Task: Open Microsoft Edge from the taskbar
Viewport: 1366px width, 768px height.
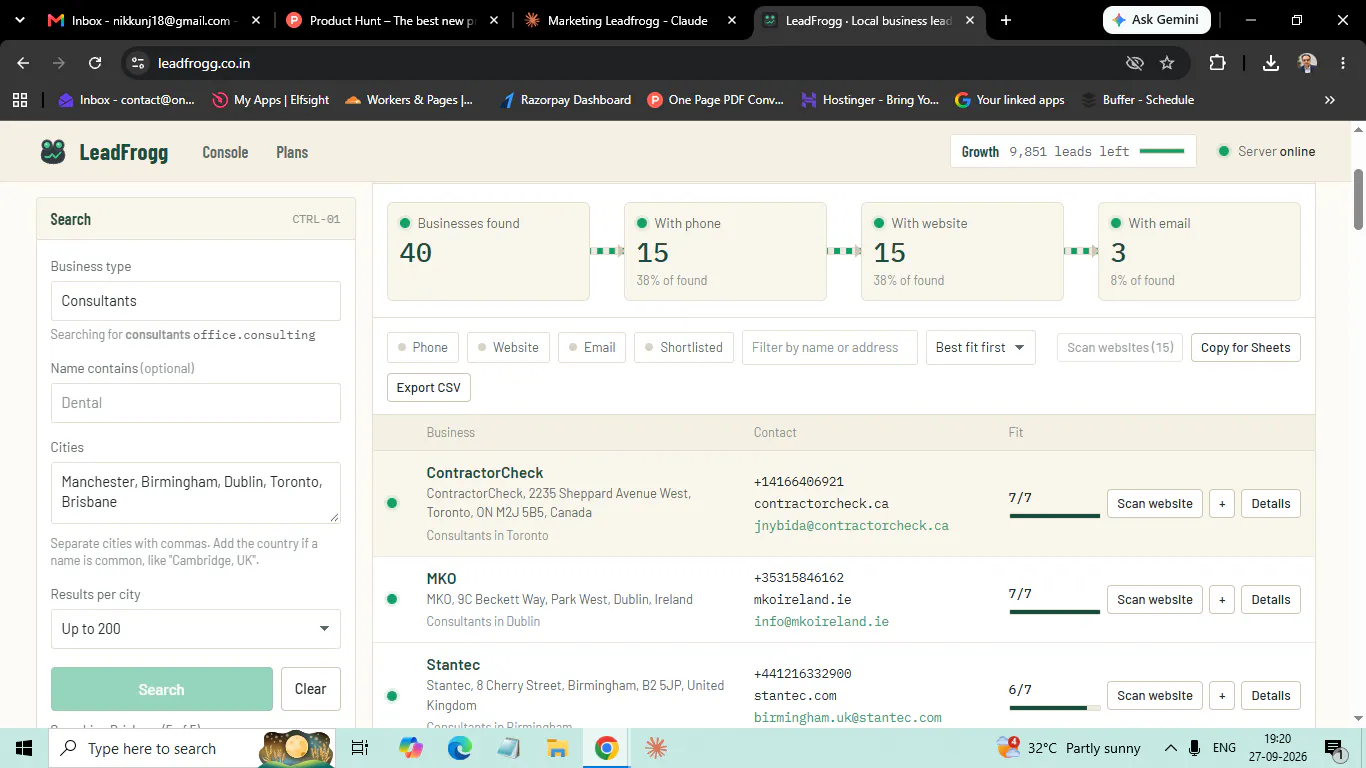Action: pyautogui.click(x=459, y=748)
